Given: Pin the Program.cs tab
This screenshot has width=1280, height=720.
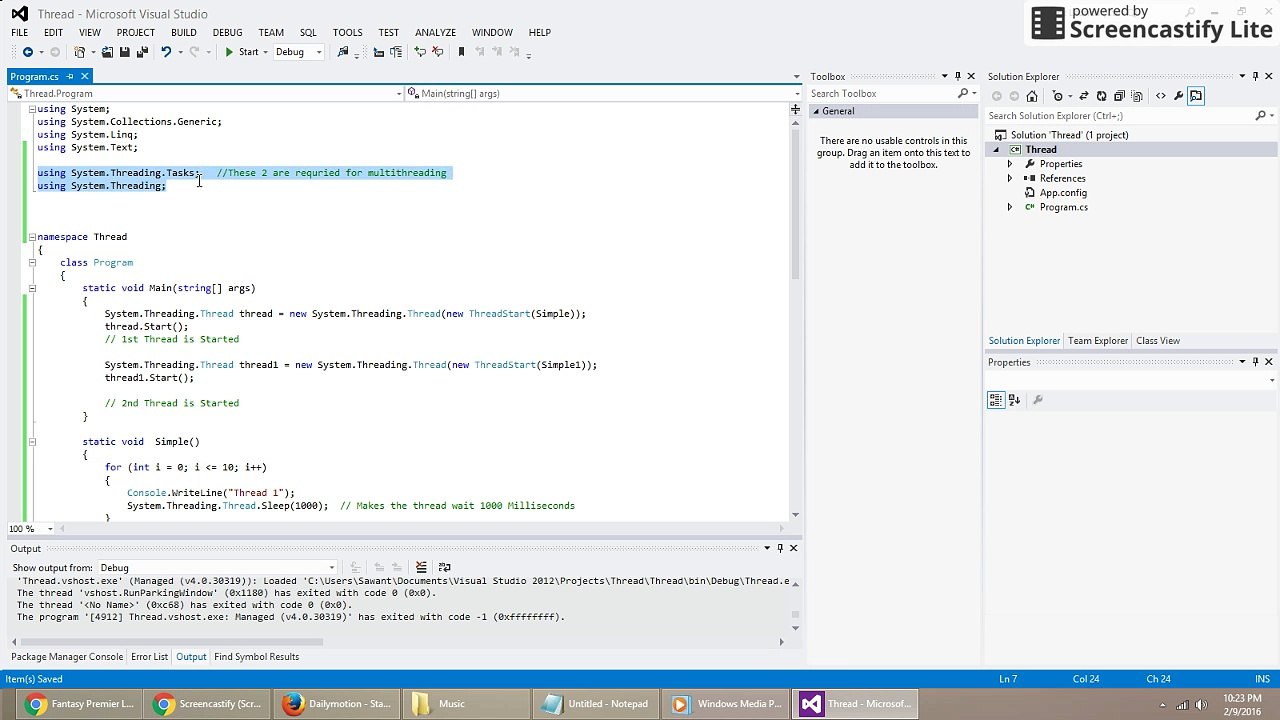Looking at the screenshot, I should (70, 77).
